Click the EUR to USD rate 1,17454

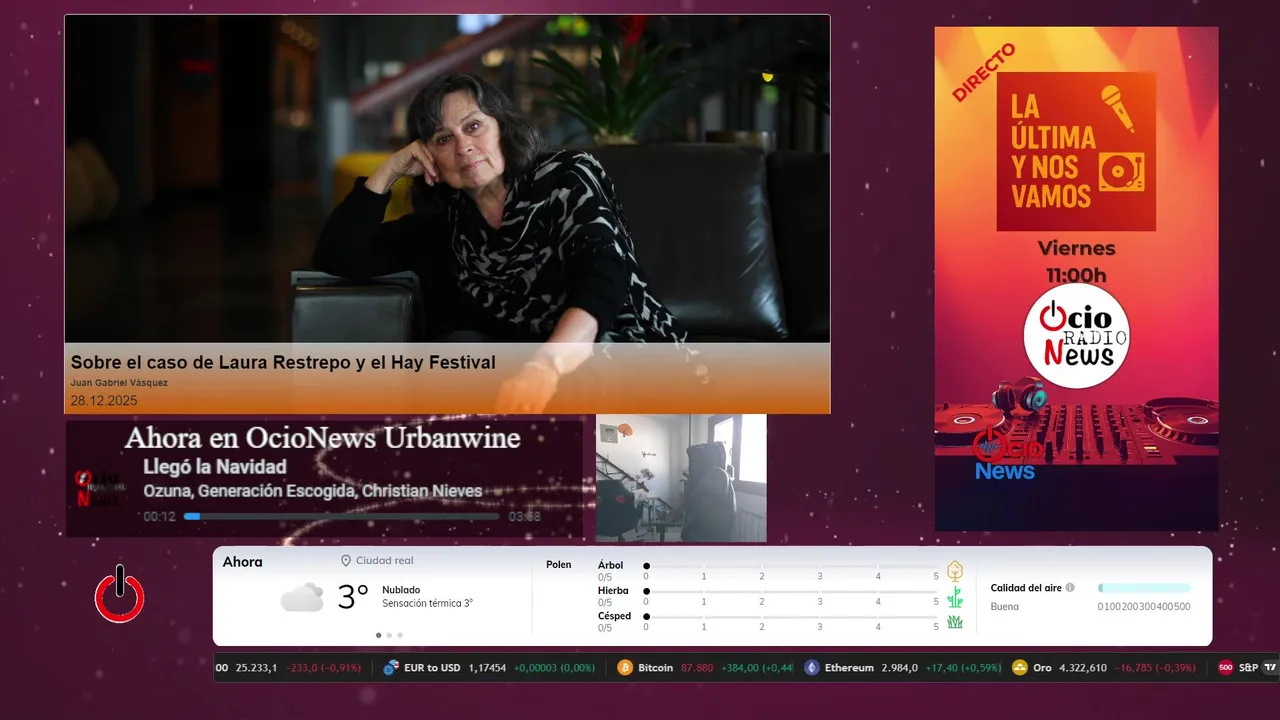tap(486, 668)
